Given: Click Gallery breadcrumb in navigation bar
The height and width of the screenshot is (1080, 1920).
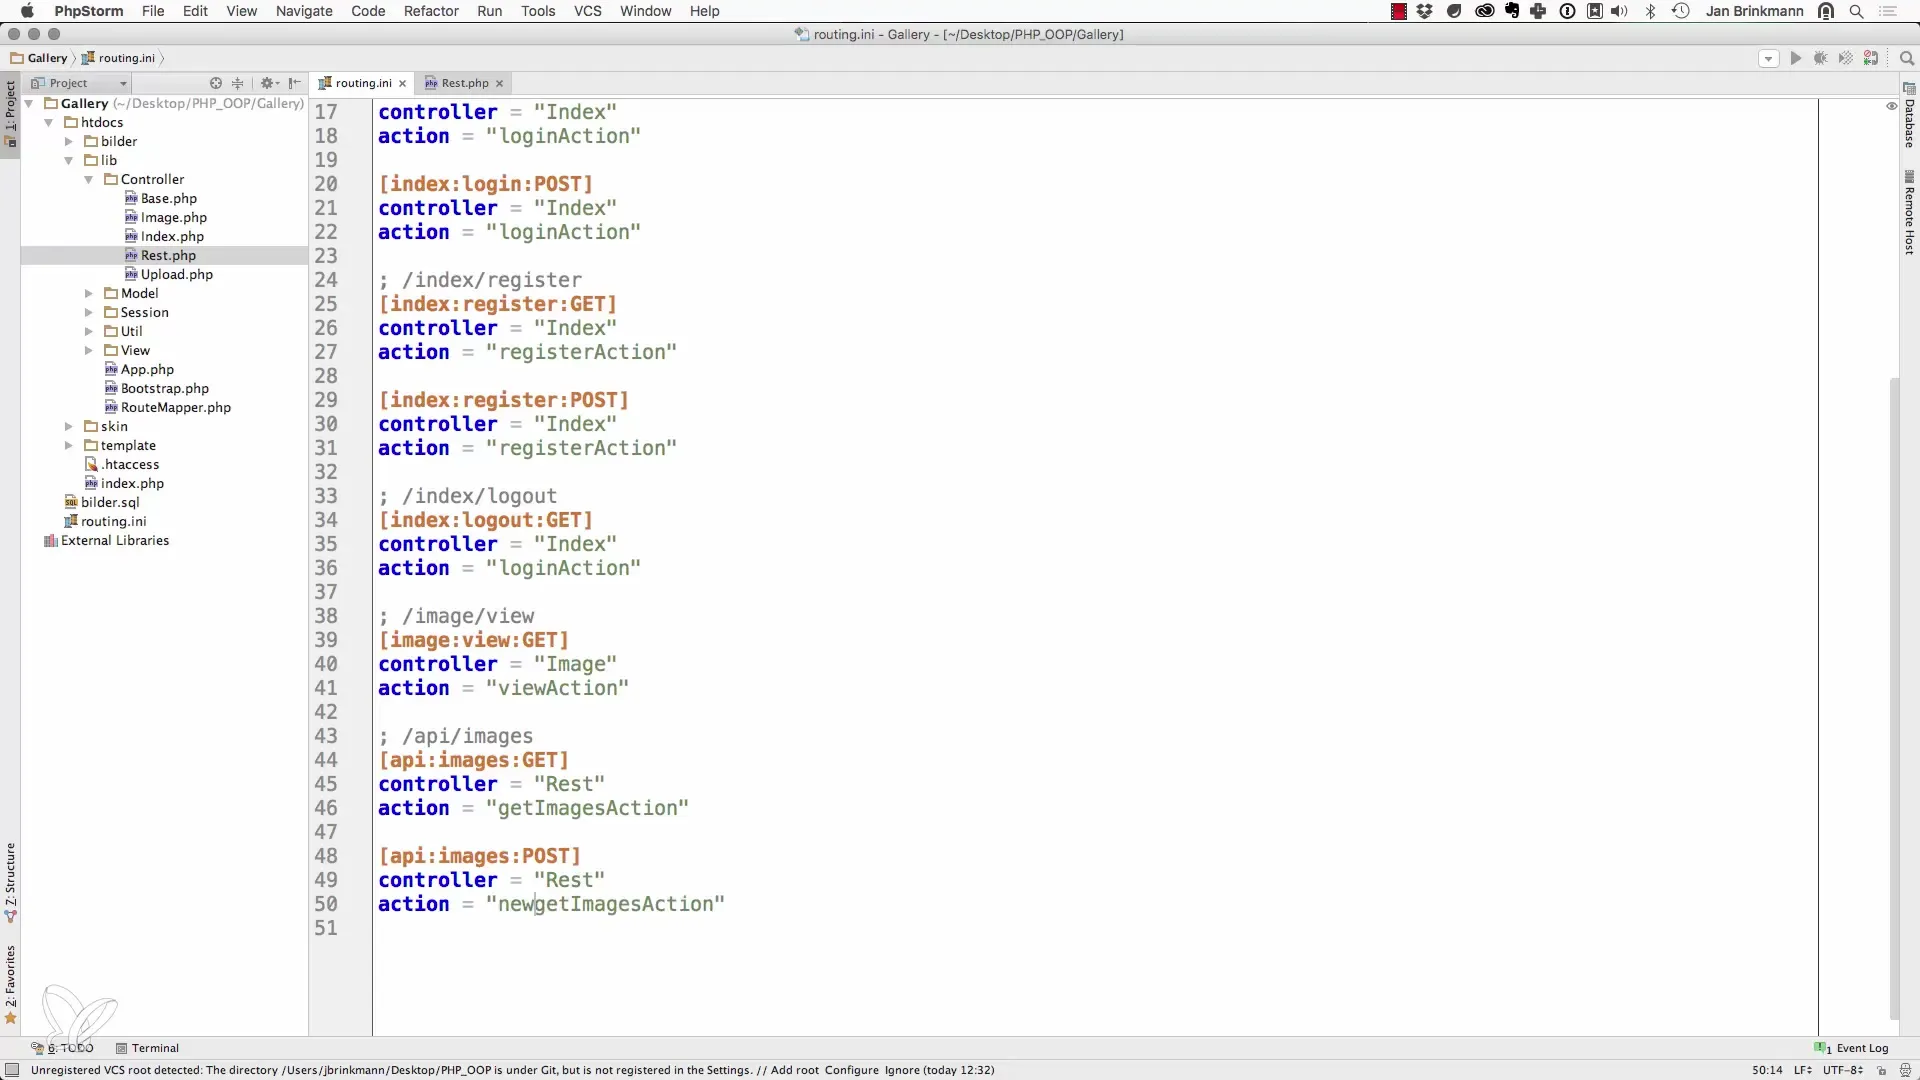Looking at the screenshot, I should [39, 58].
